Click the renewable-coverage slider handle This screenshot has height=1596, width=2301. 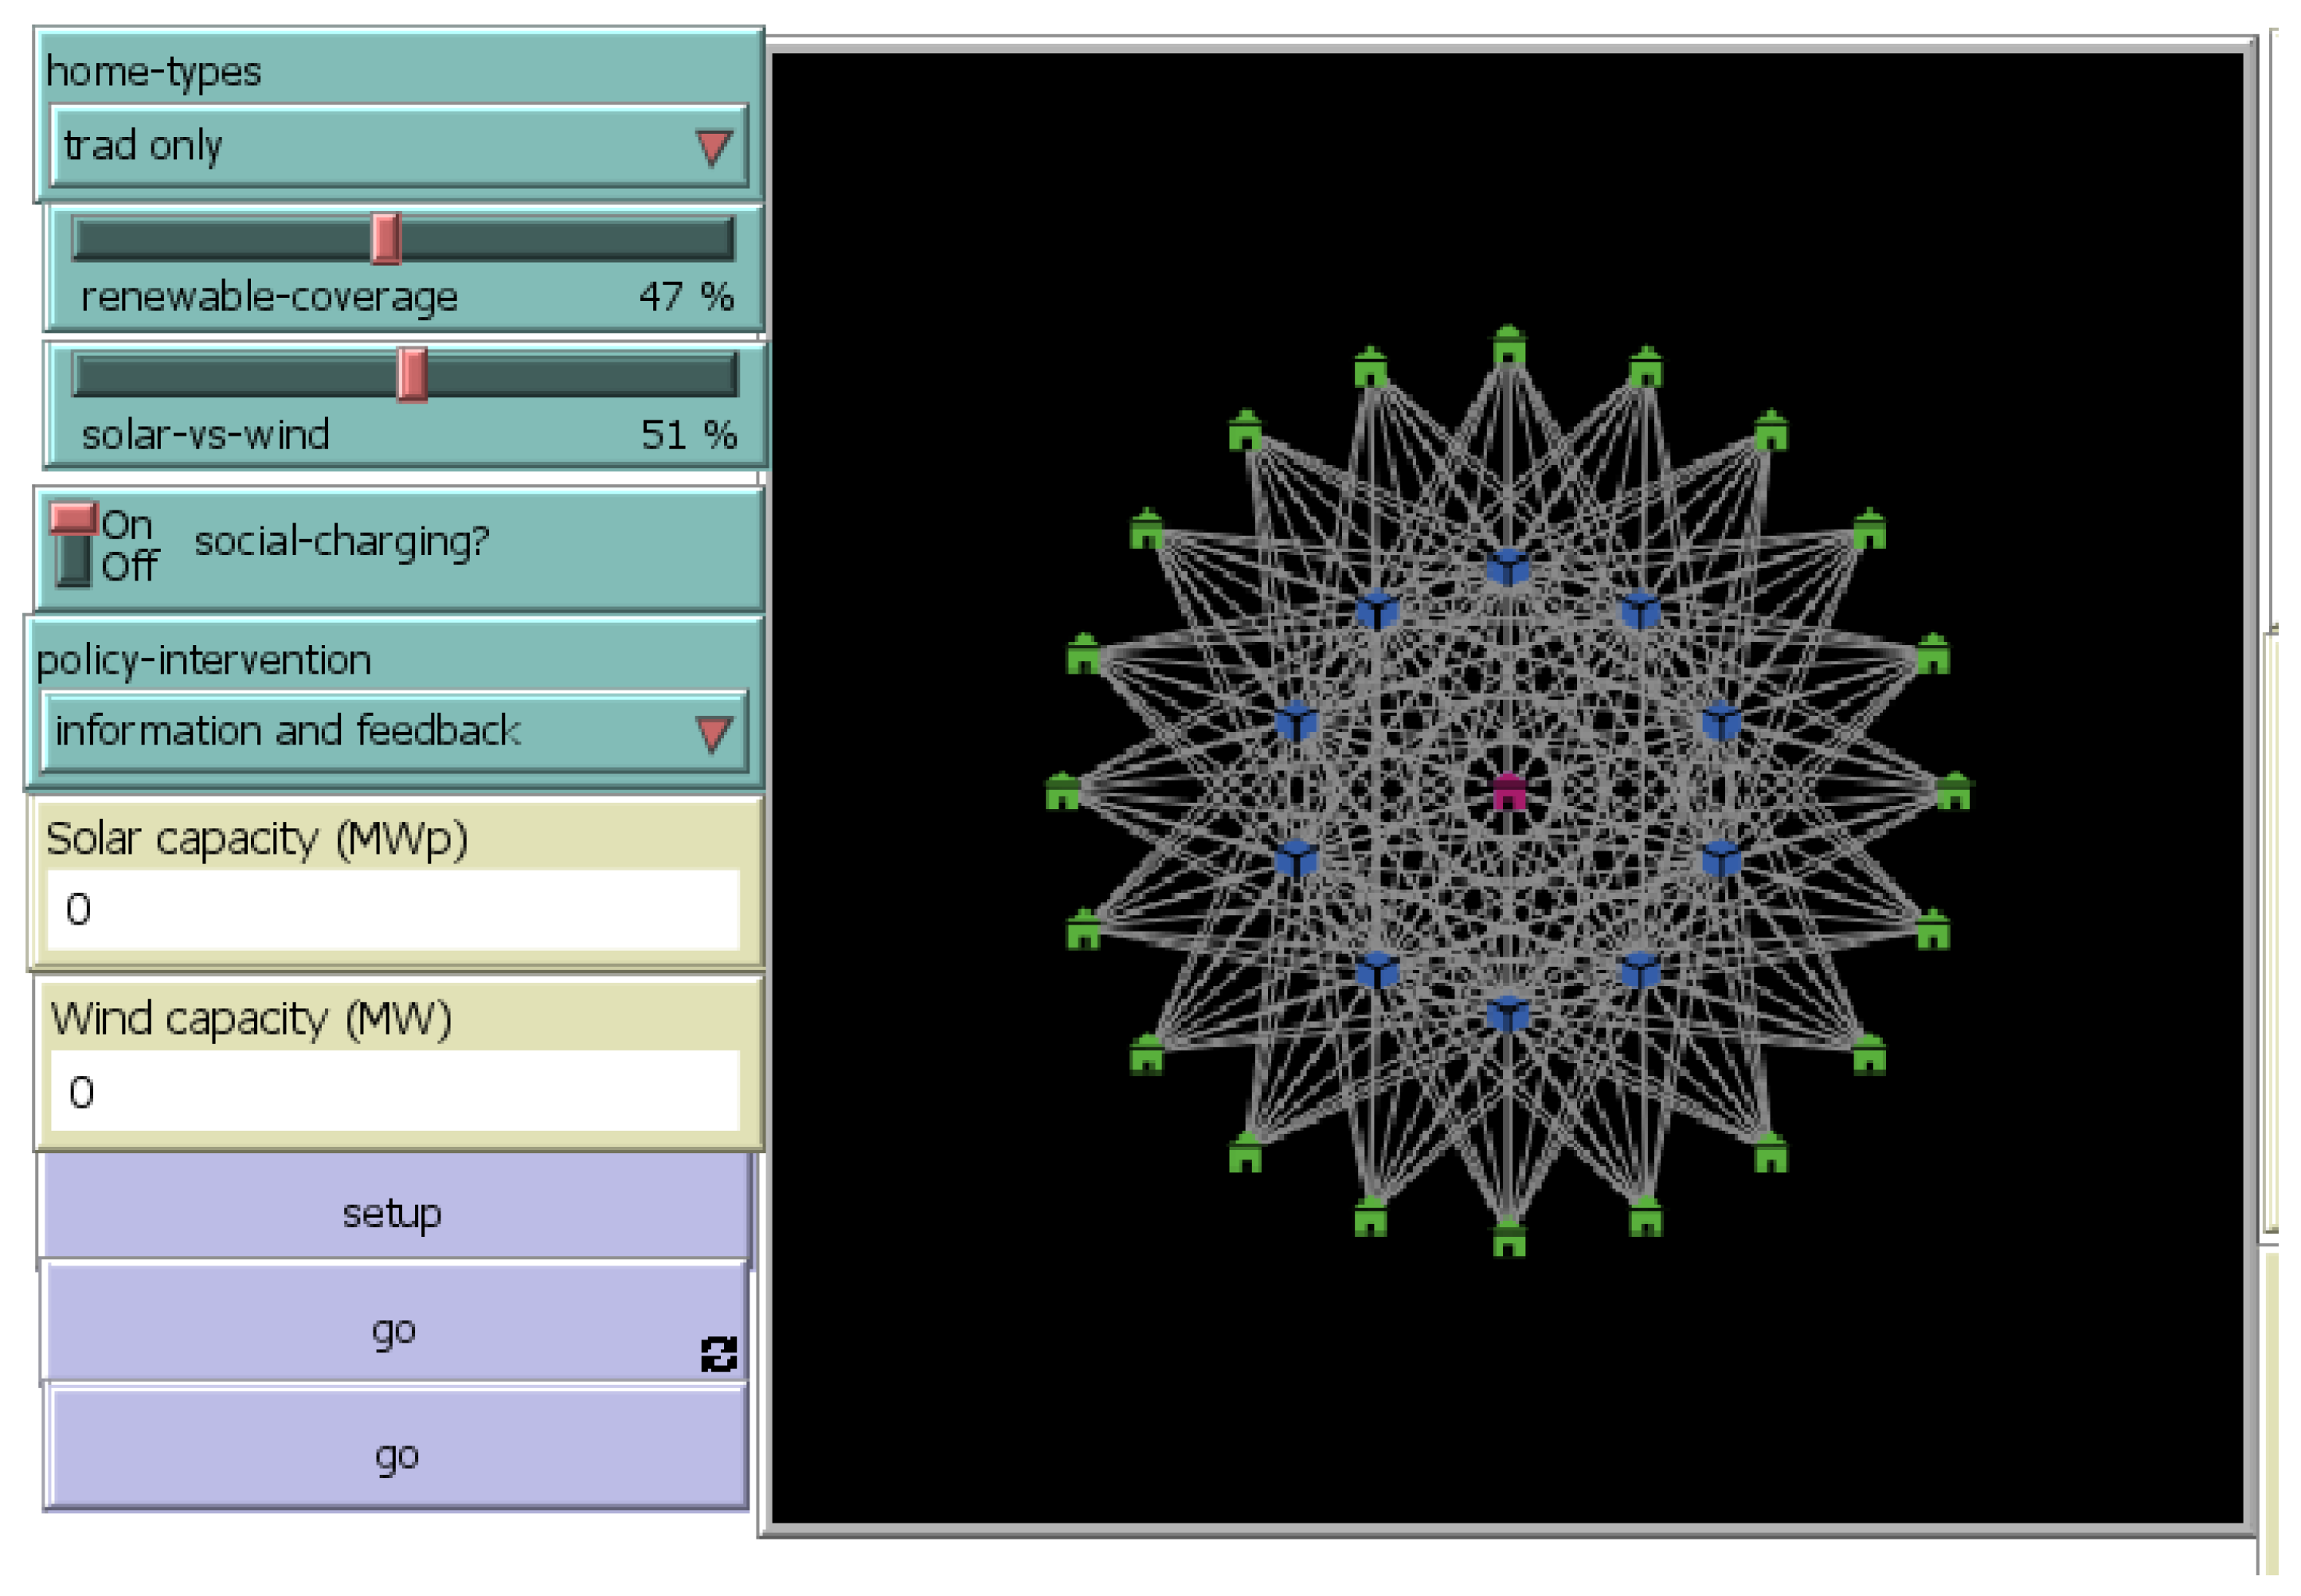point(385,239)
